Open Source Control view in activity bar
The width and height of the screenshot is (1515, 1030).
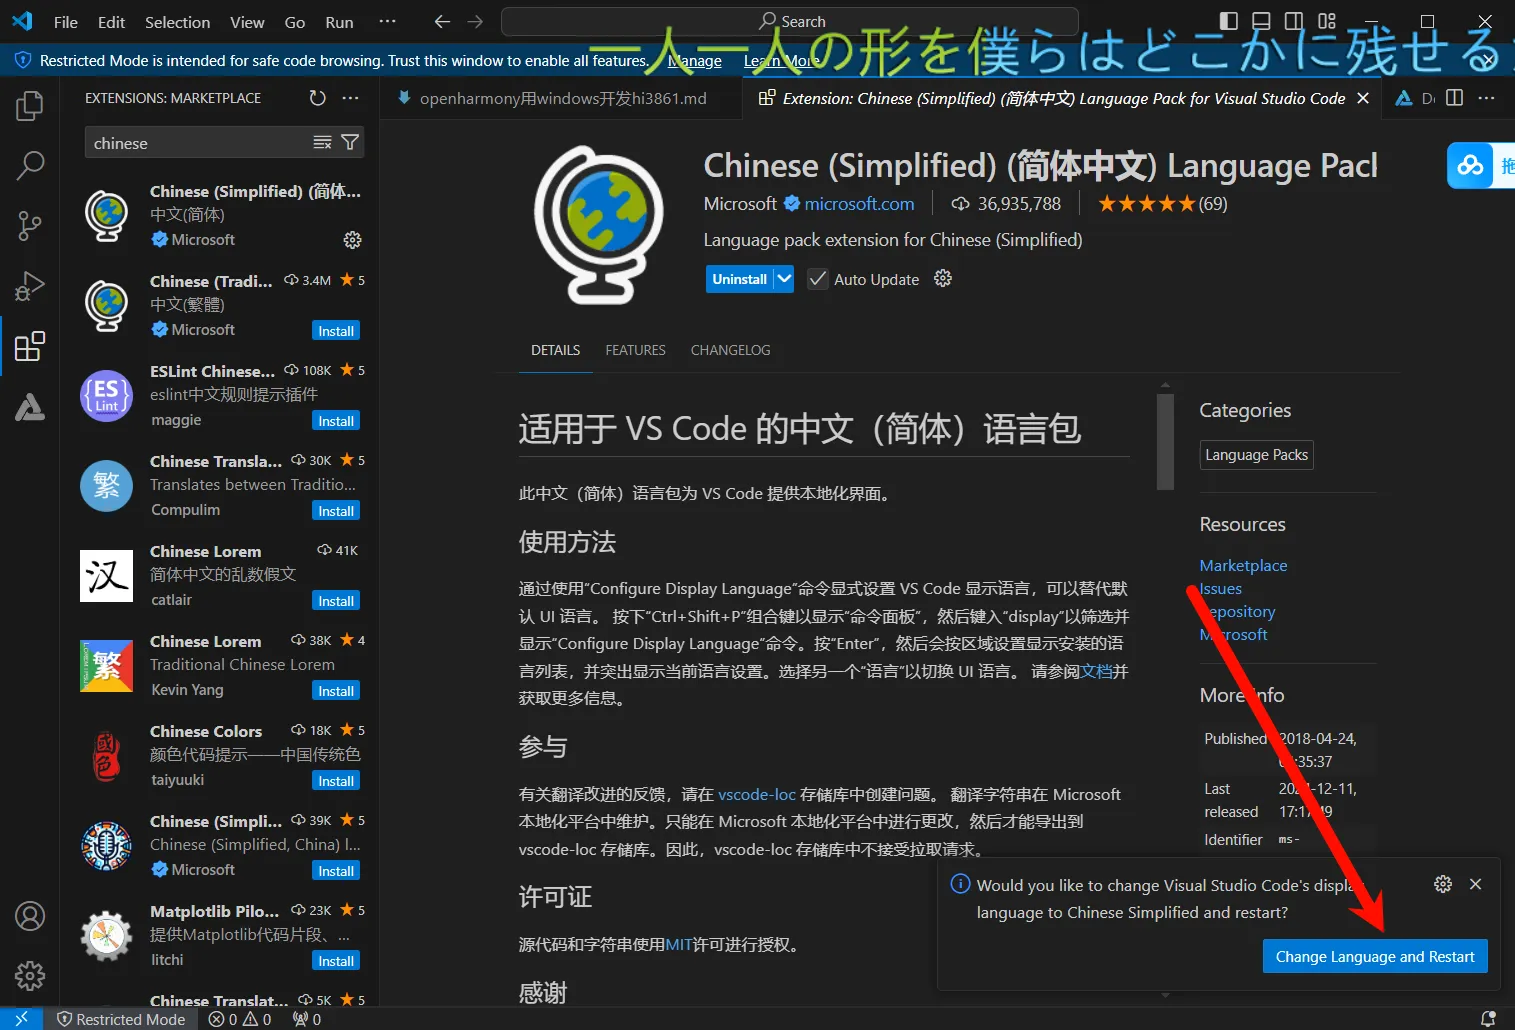pos(30,226)
